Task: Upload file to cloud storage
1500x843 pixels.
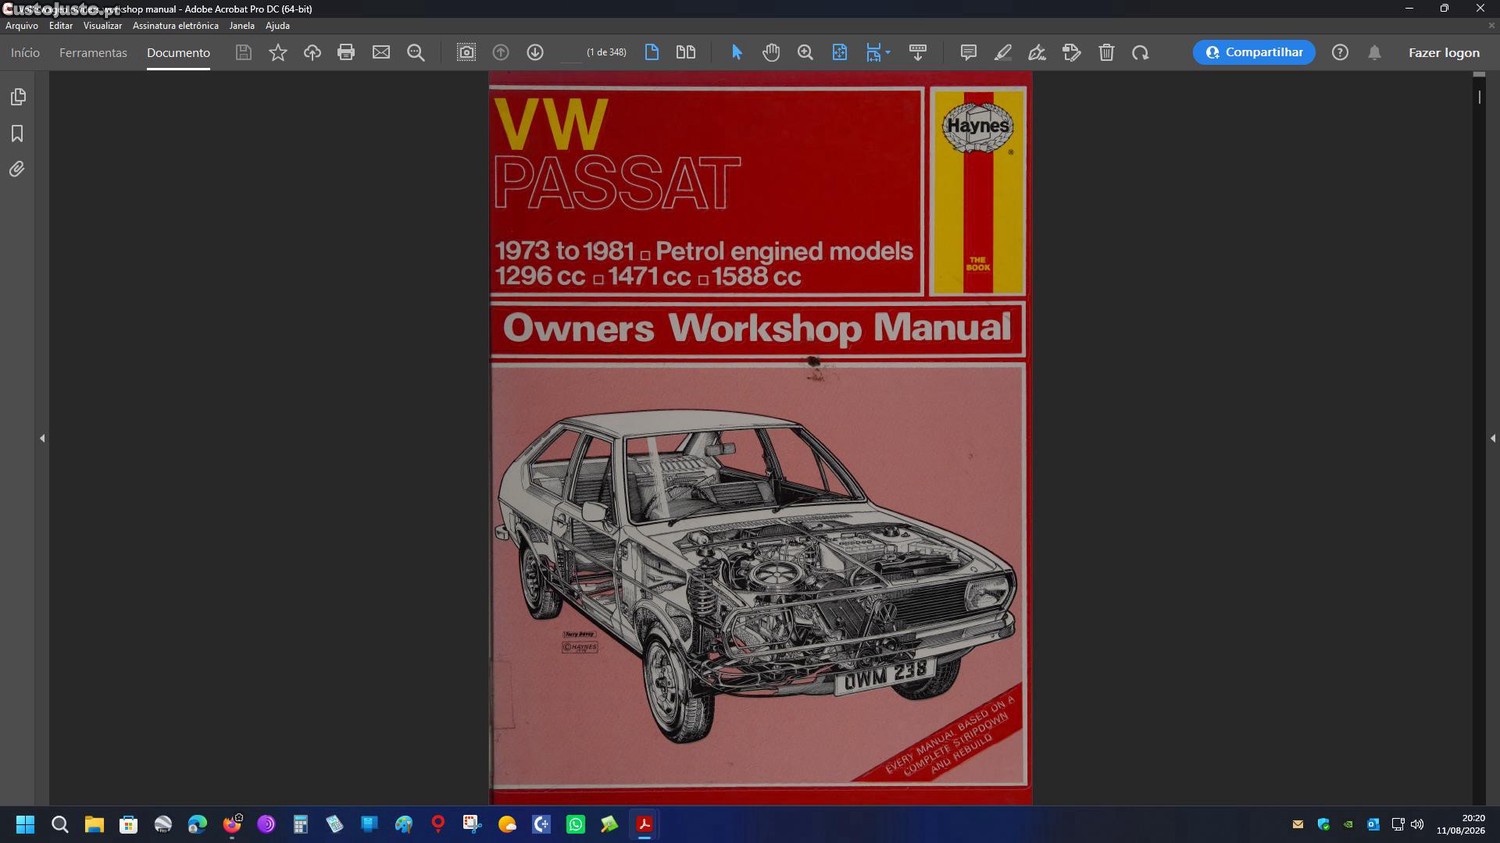Action: coord(312,53)
